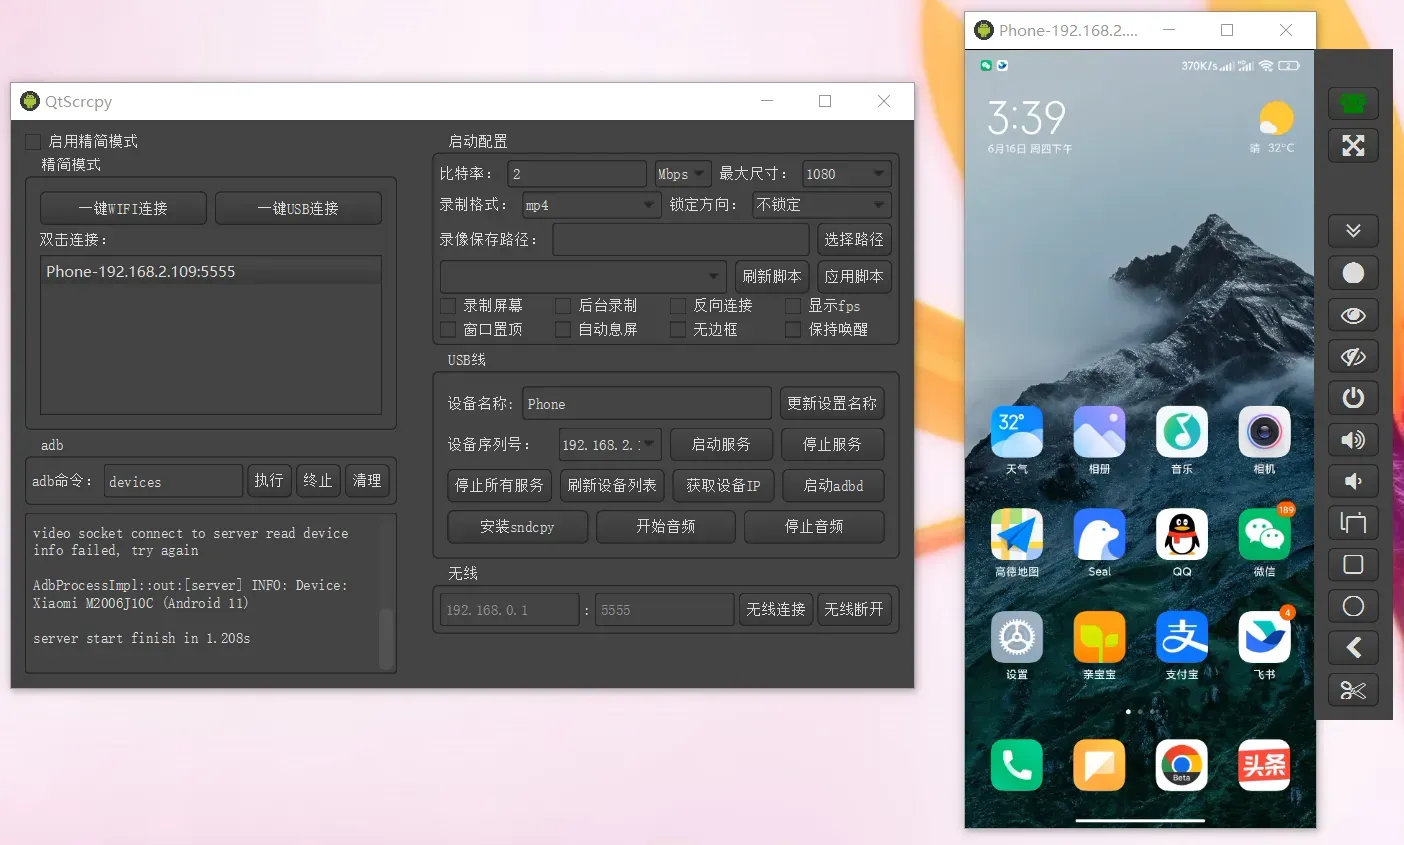Click the 设备名称 Phone input field
Screen dimensions: 1404x845
[647, 404]
